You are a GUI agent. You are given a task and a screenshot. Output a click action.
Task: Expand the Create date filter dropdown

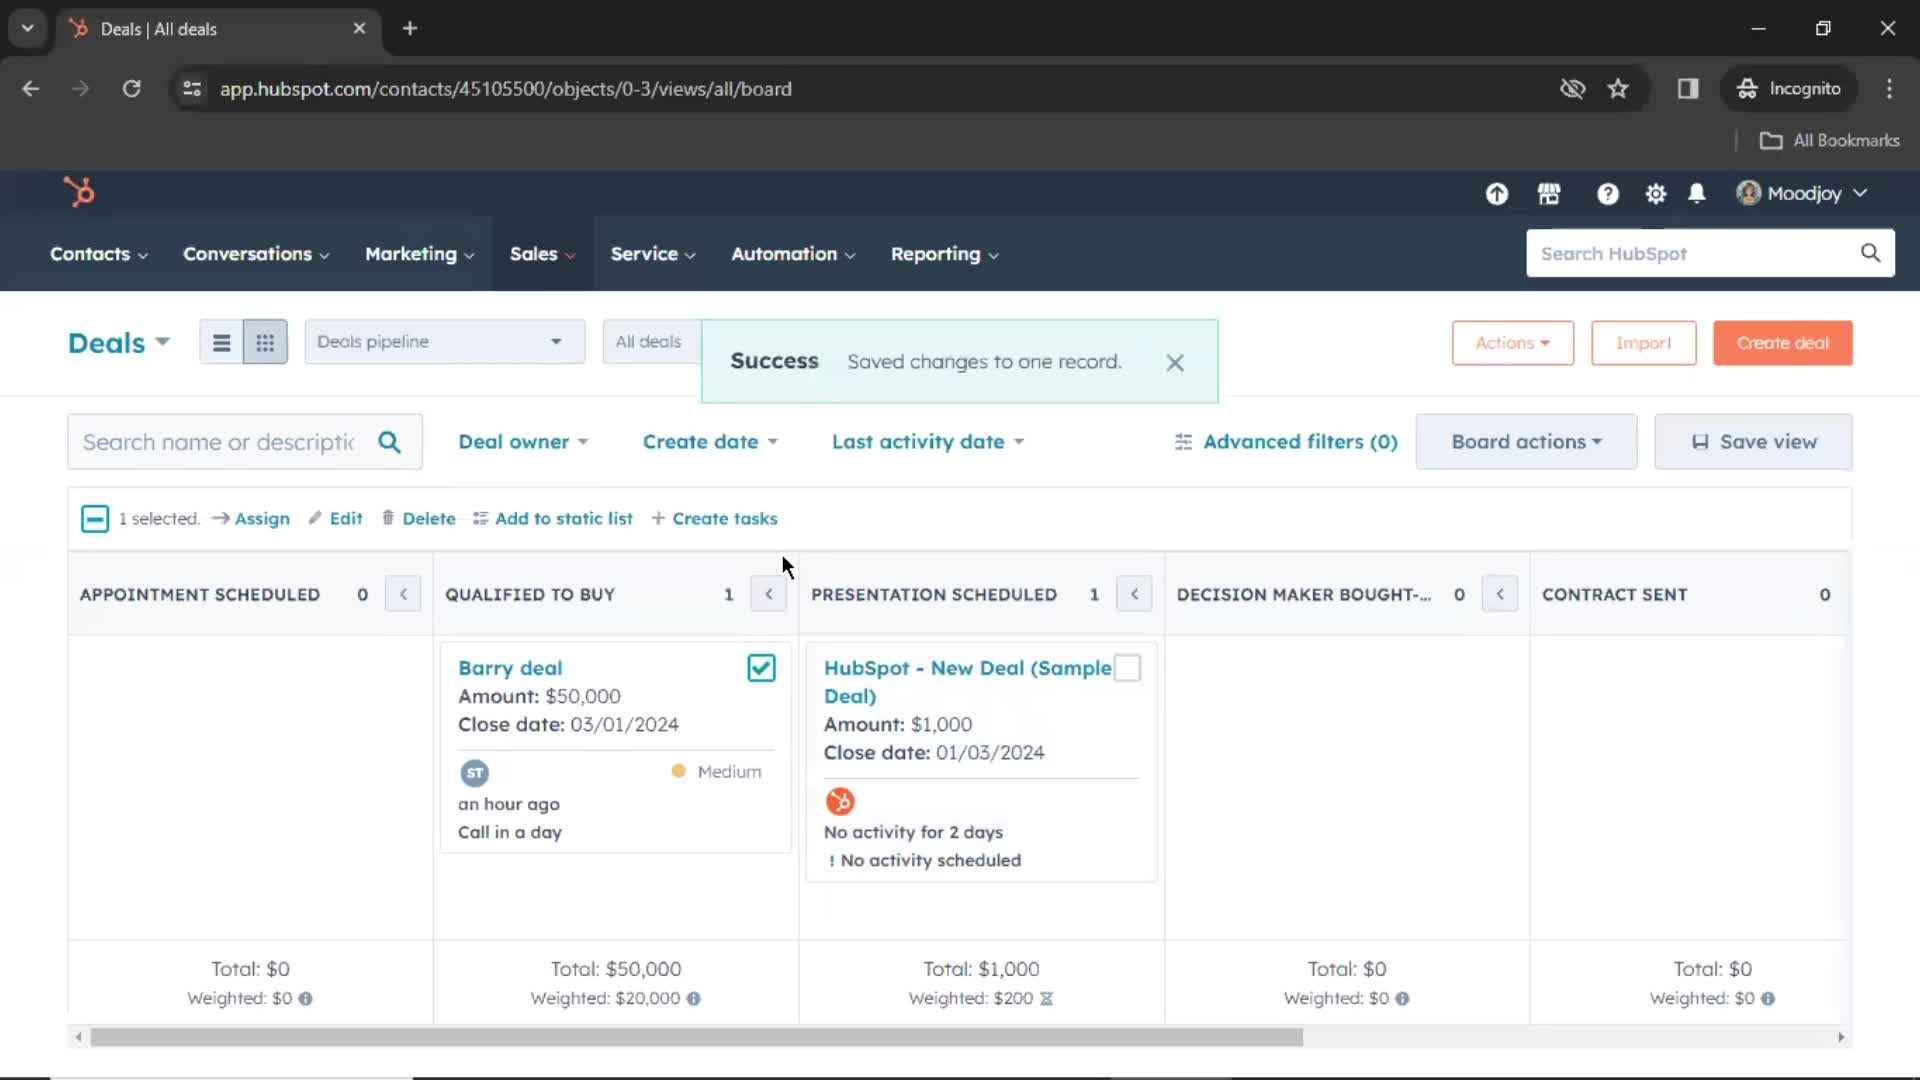(709, 440)
